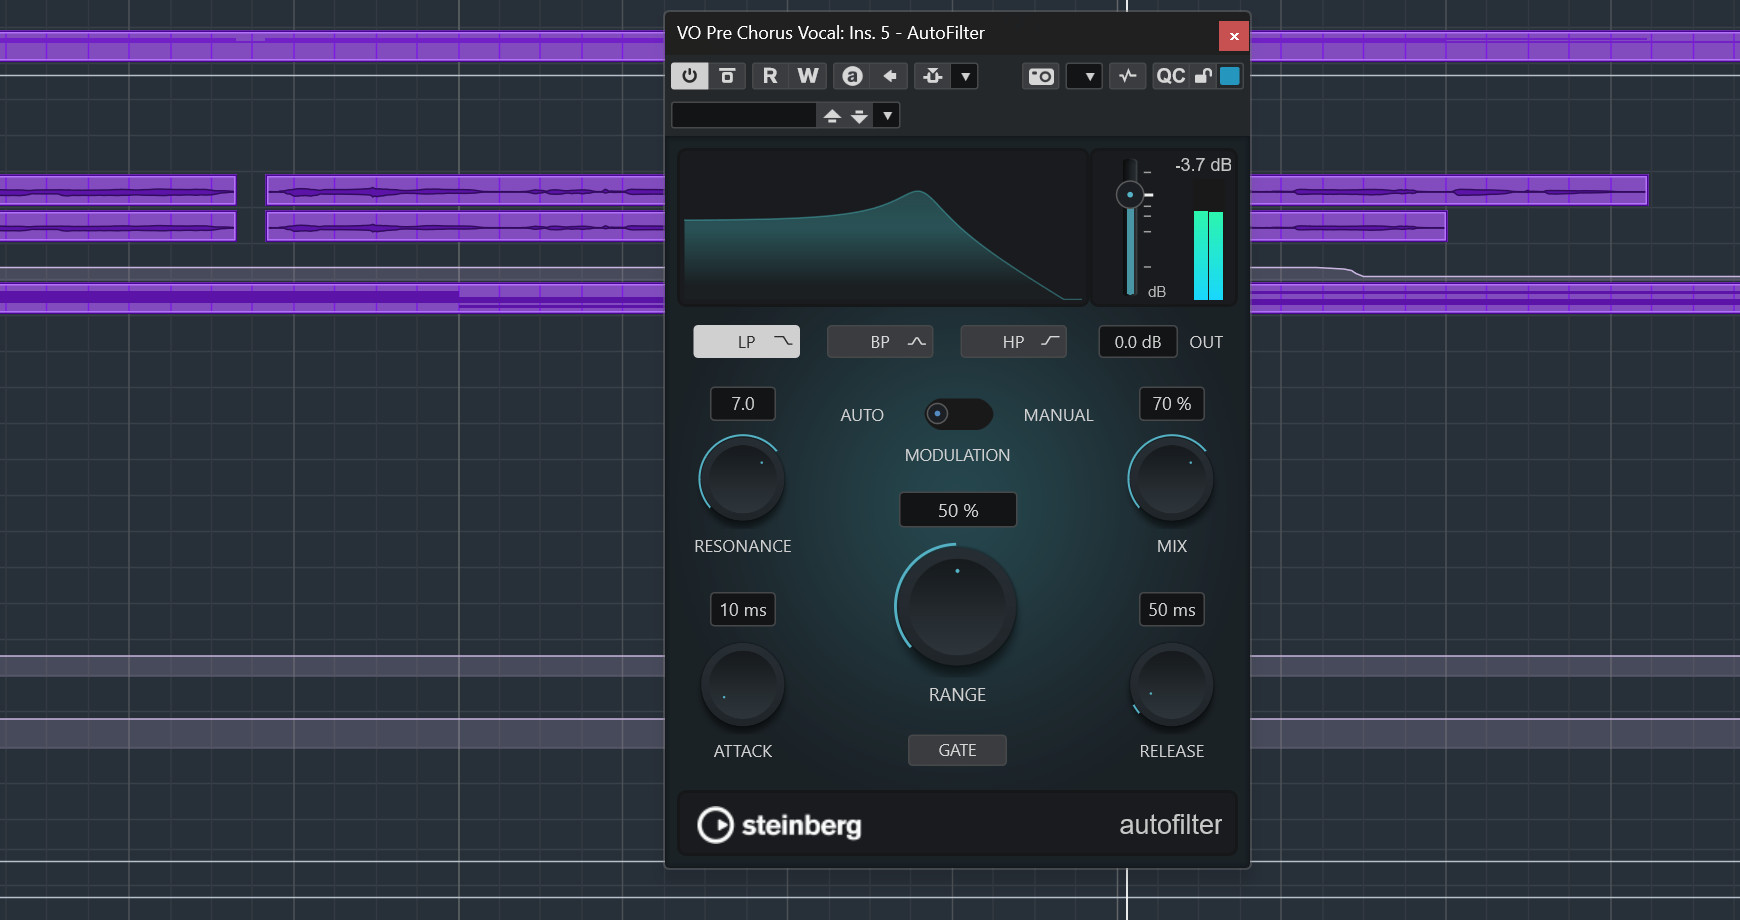Click the camera snapshot icon
The image size is (1740, 920).
(x=1041, y=76)
